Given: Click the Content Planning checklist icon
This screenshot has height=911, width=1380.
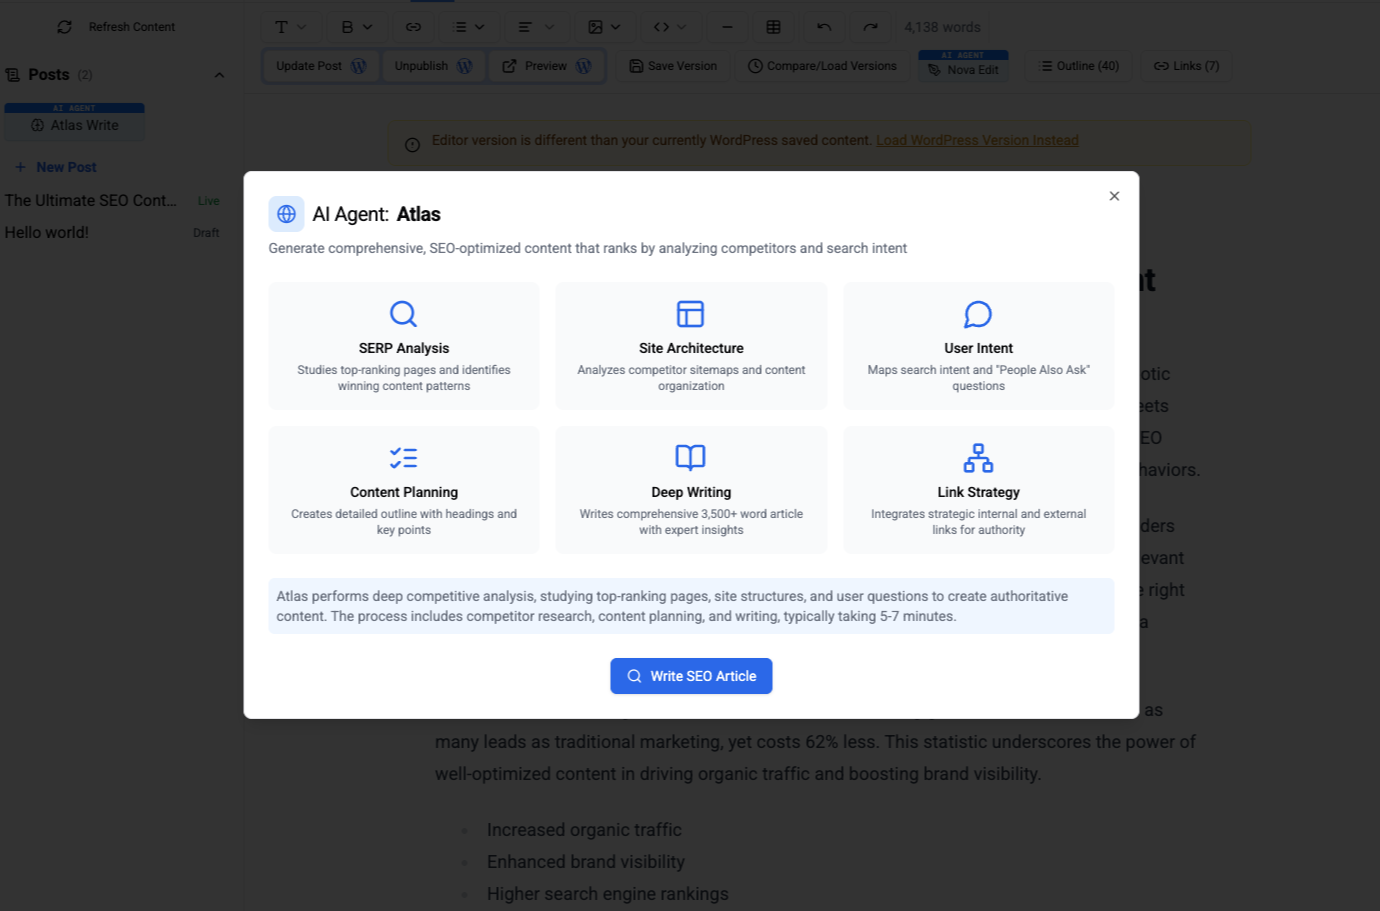Looking at the screenshot, I should pos(403,458).
